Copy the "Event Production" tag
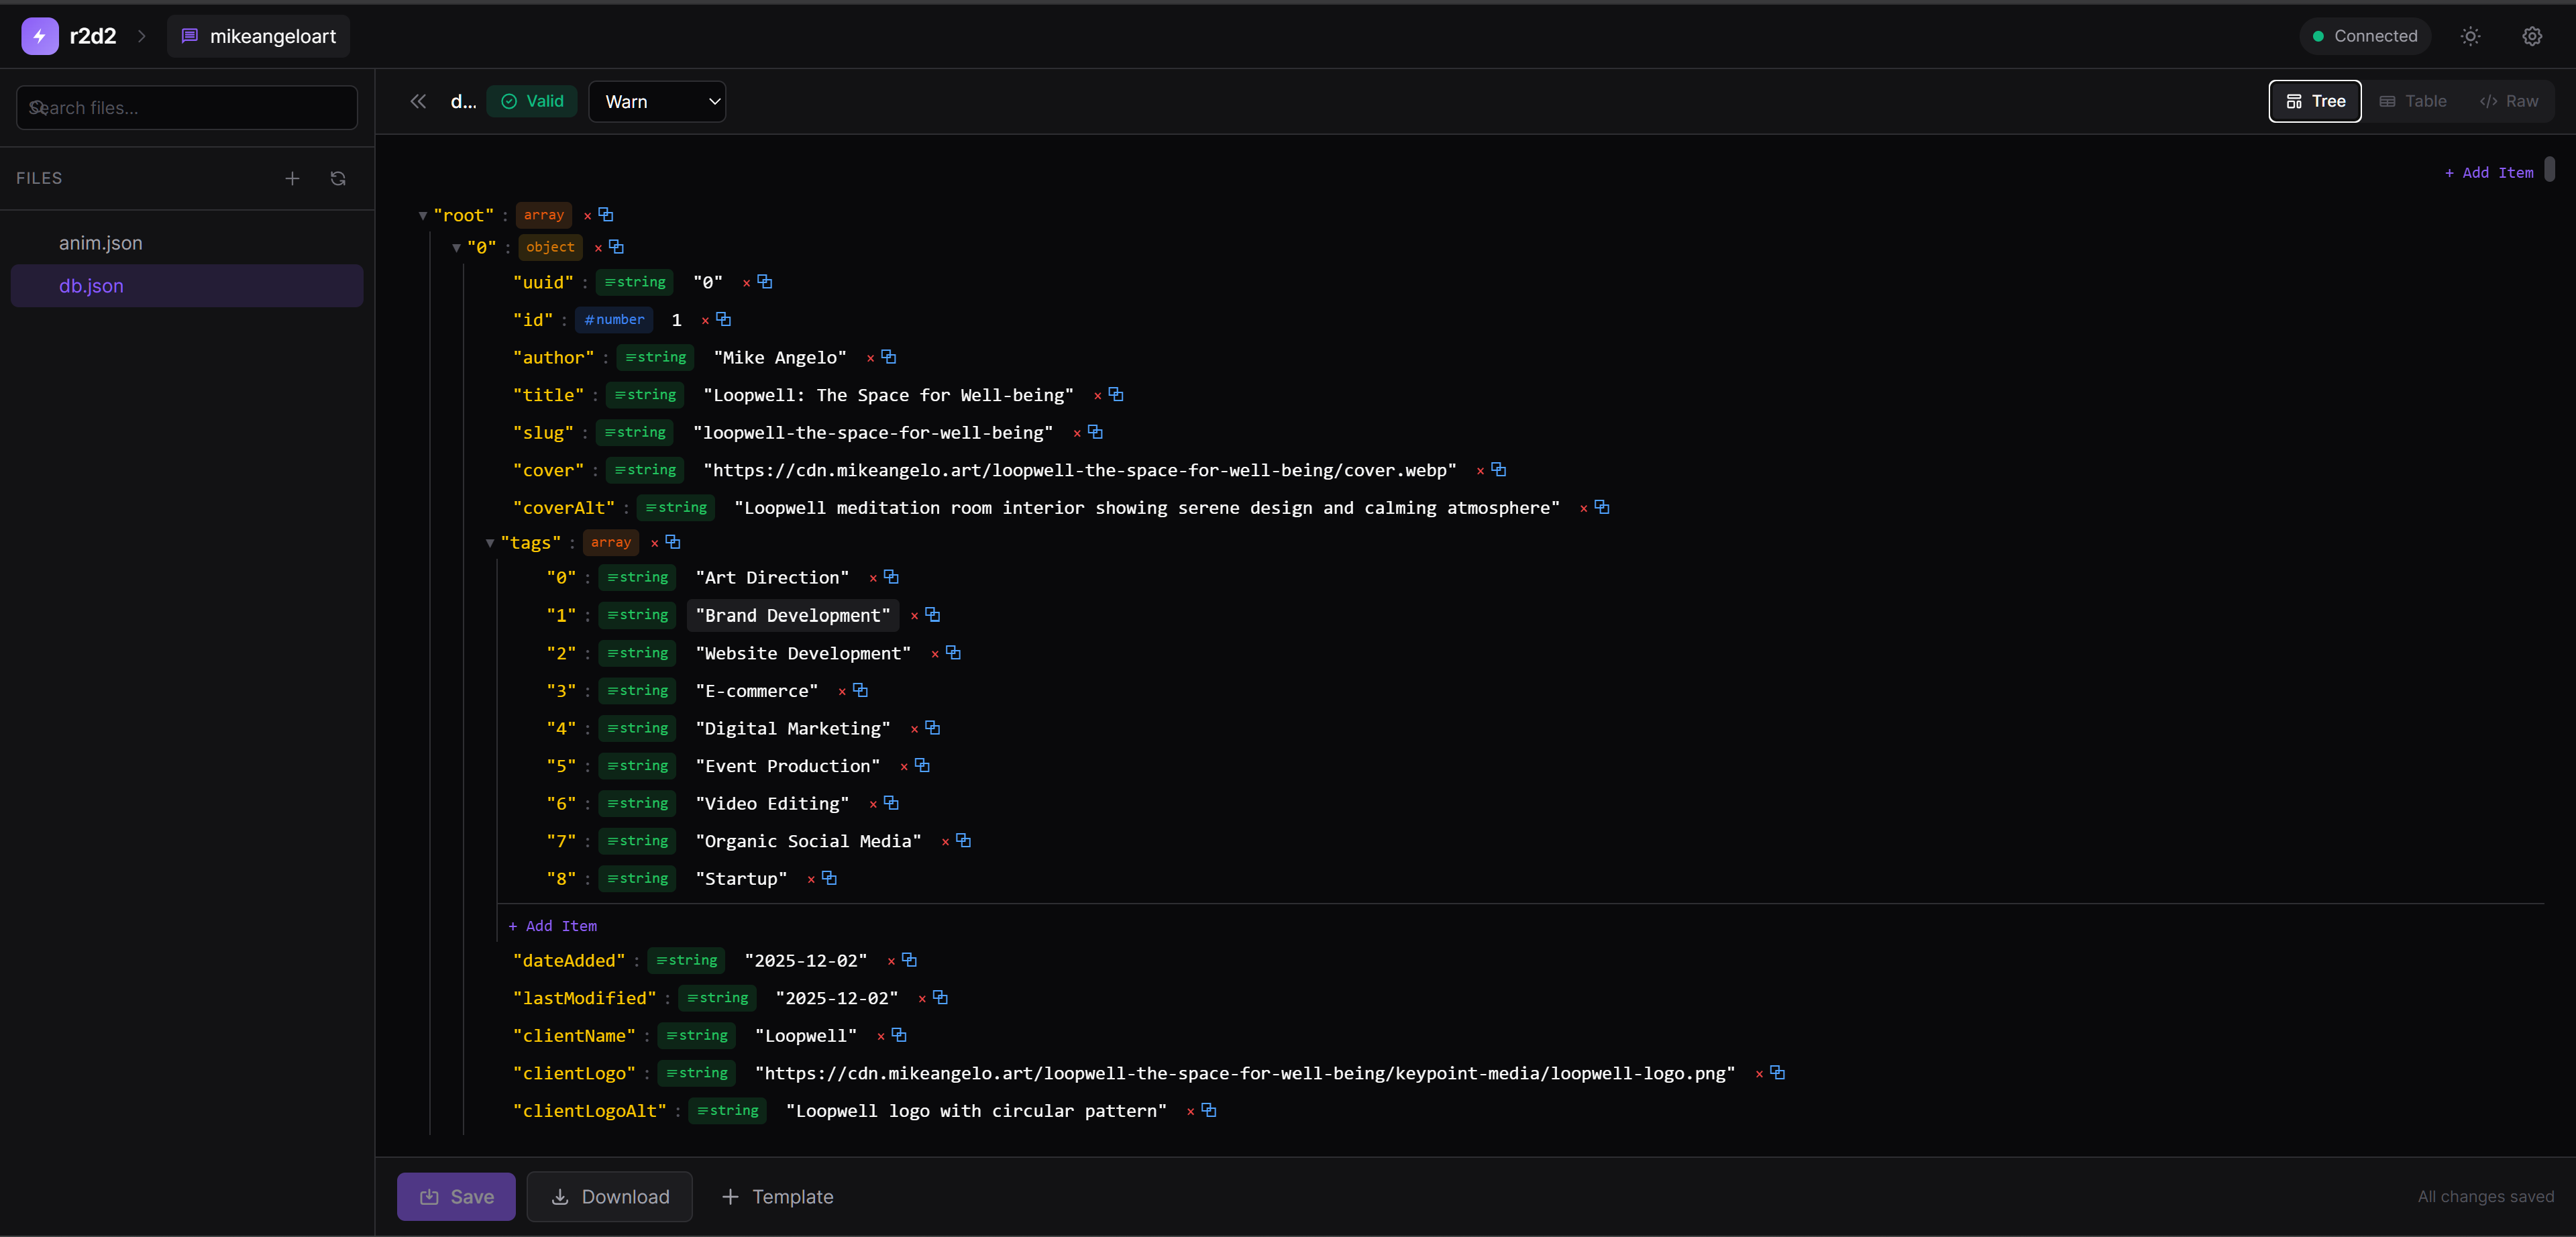This screenshot has height=1237, width=2576. click(923, 765)
